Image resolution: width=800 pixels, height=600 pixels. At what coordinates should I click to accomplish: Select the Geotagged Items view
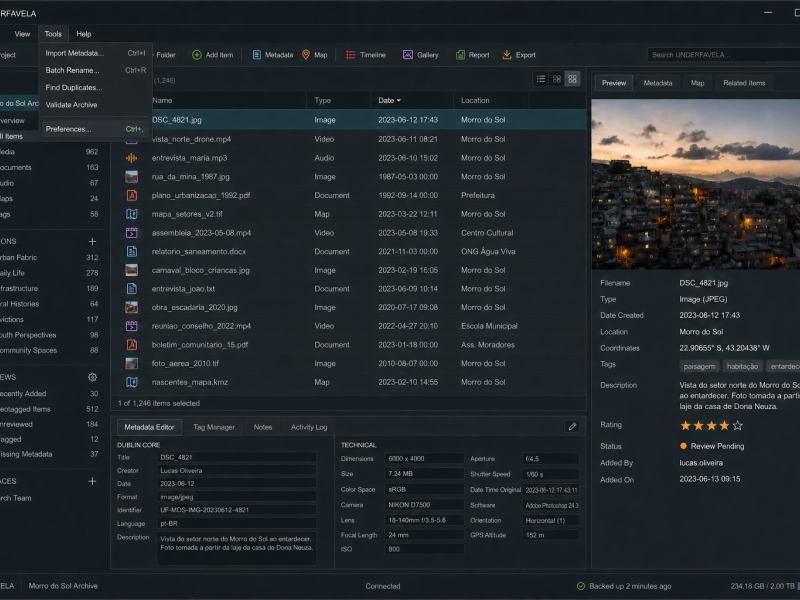pos(49,409)
